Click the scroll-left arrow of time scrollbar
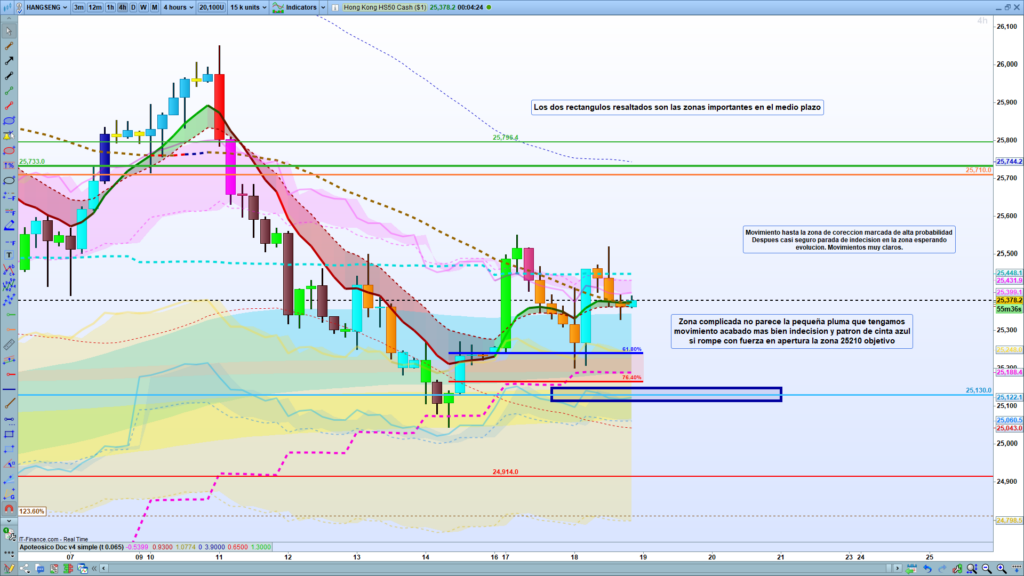This screenshot has width=1024, height=576. tap(104, 568)
